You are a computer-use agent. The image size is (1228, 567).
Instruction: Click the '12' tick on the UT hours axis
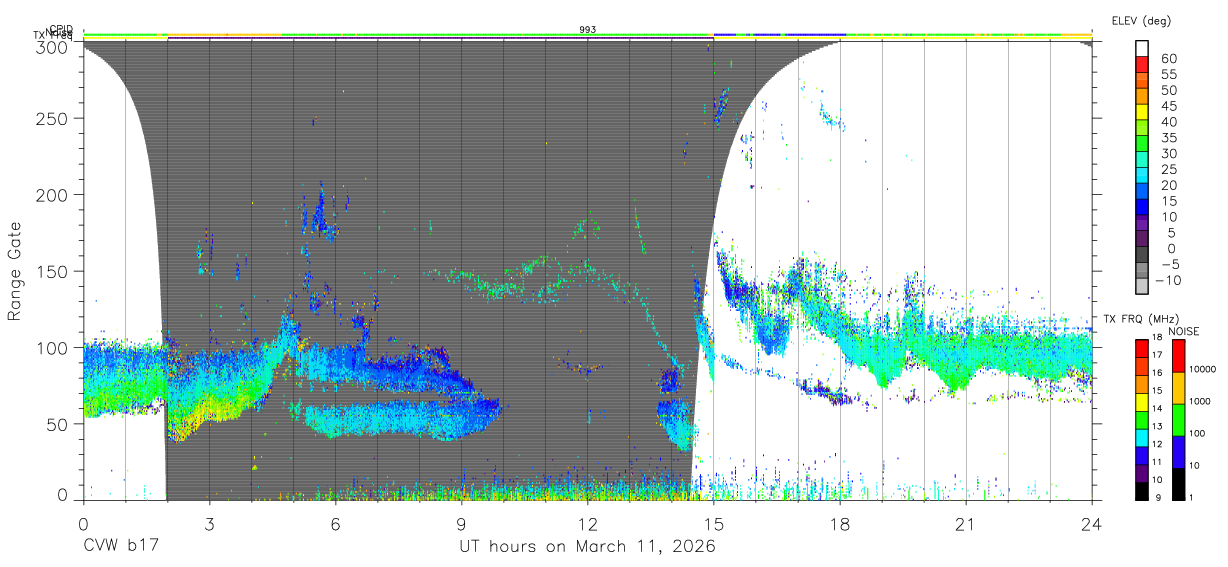[588, 523]
